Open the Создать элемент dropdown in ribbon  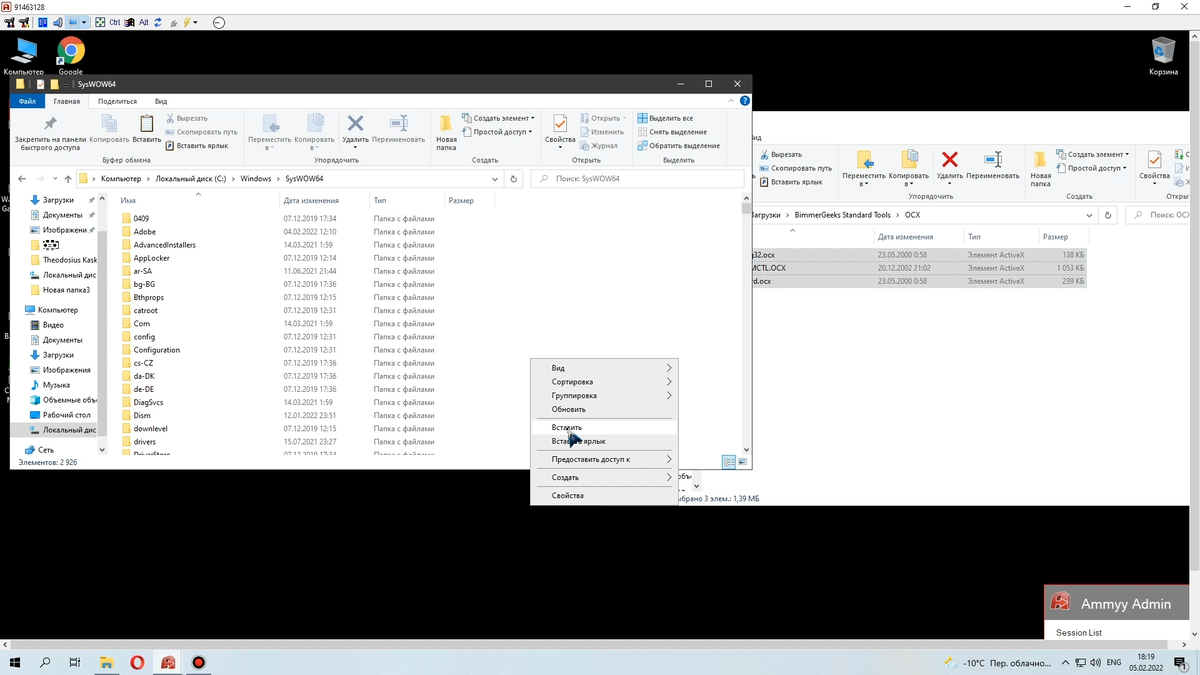point(500,117)
